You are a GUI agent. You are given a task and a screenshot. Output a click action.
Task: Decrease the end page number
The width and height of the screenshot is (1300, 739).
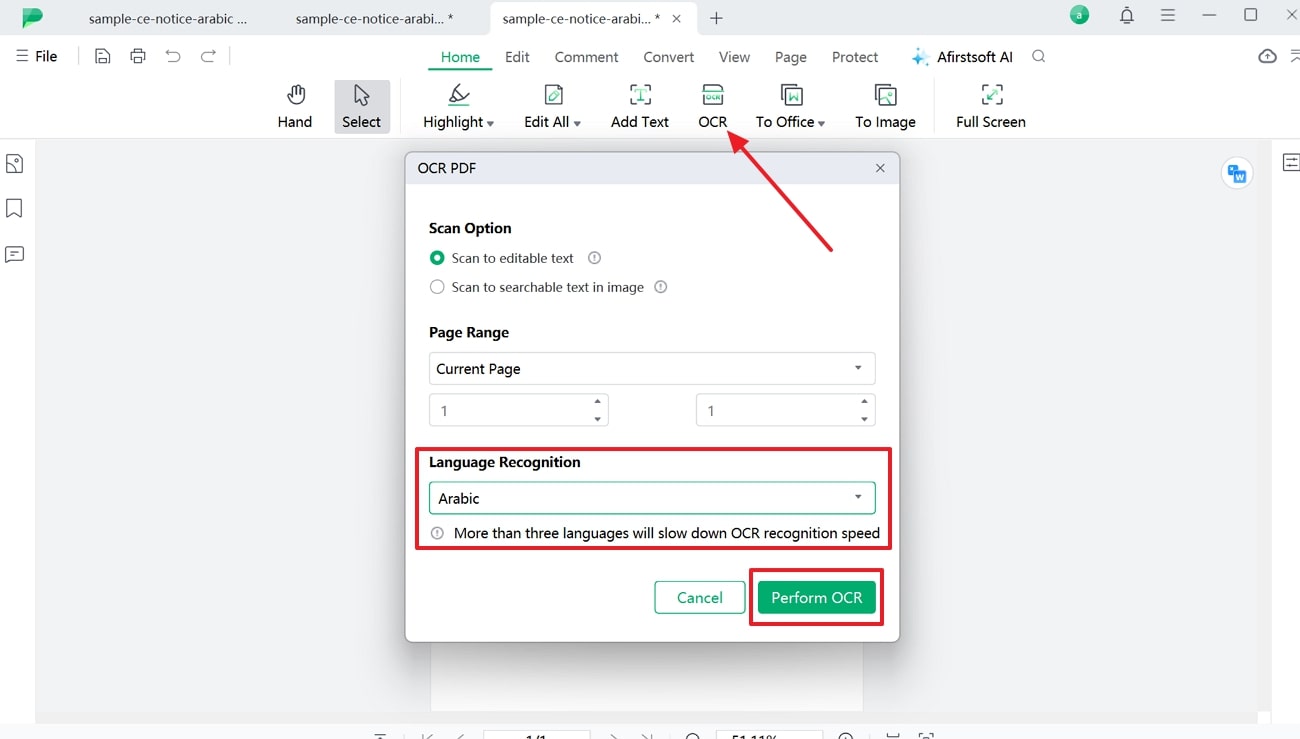(864, 419)
